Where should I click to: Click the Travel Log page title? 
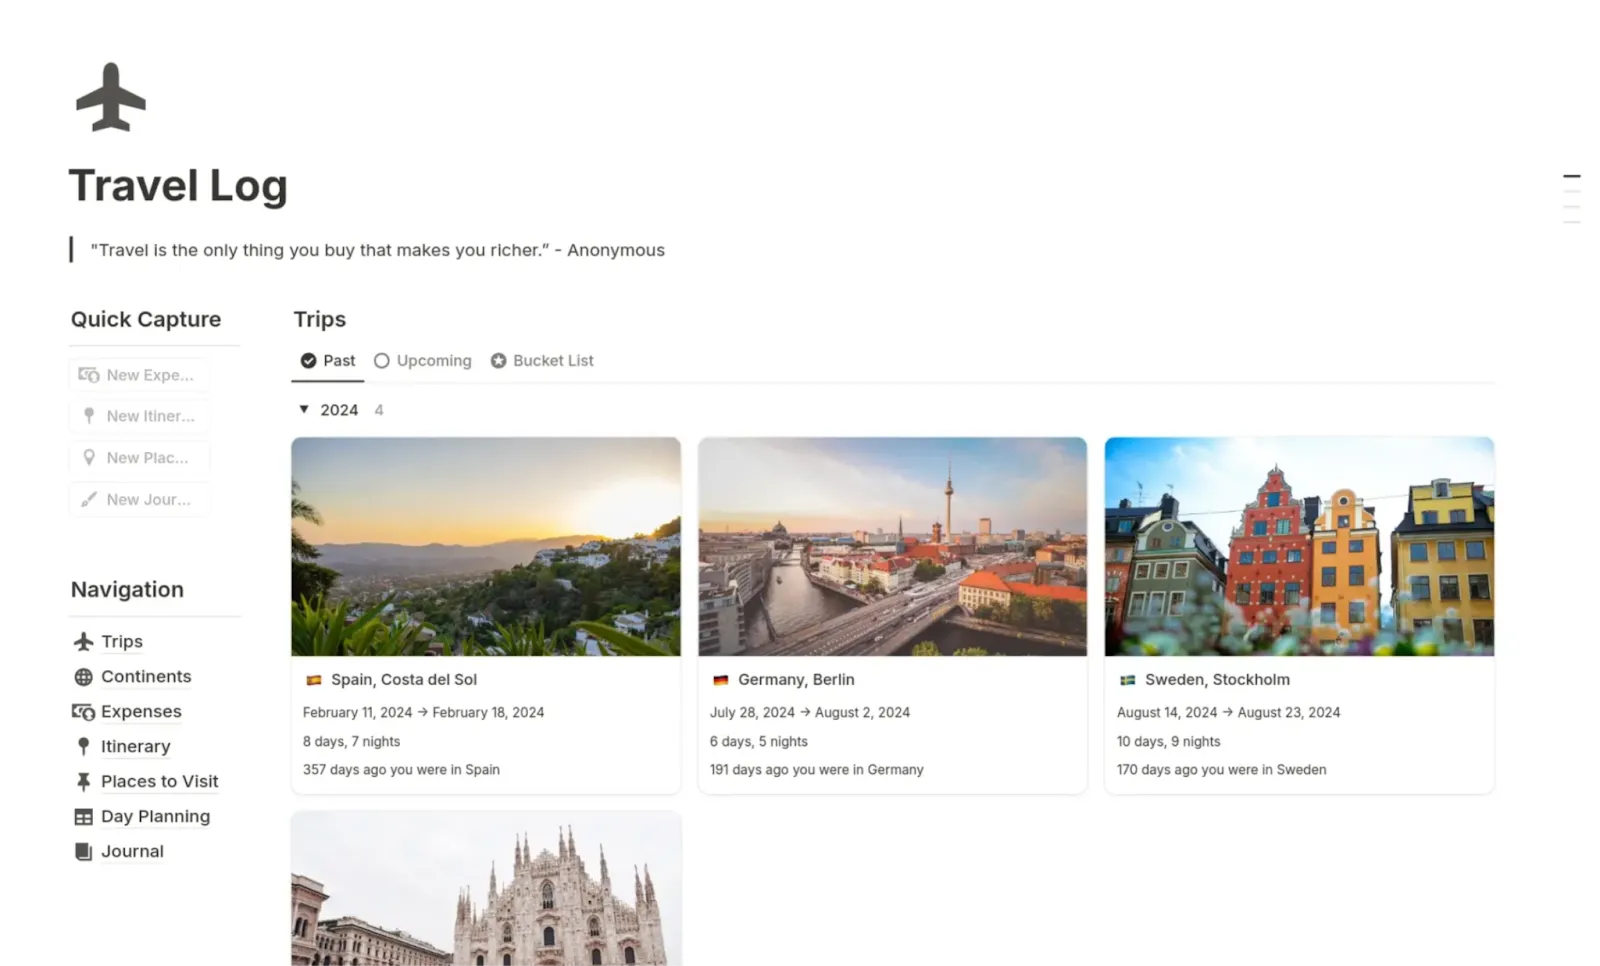click(x=178, y=186)
